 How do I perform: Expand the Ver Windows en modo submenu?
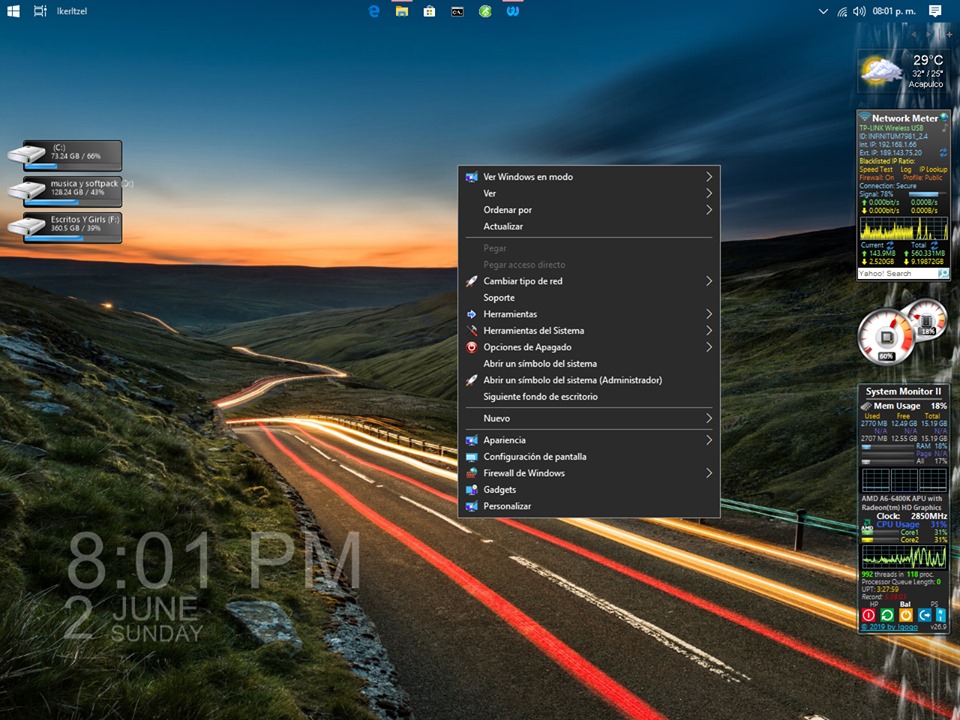588,176
